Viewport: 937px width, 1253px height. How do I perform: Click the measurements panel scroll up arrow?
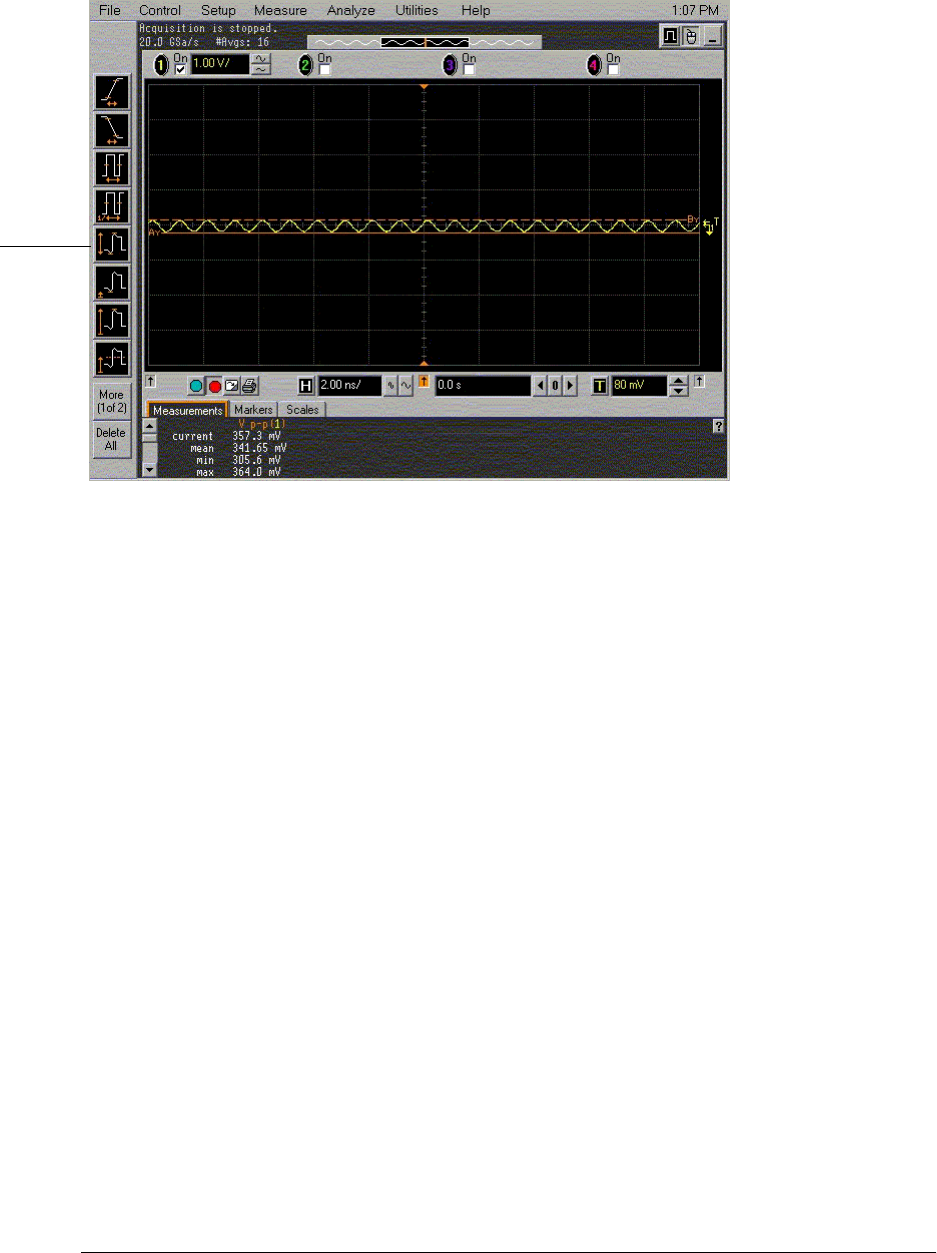(x=150, y=425)
